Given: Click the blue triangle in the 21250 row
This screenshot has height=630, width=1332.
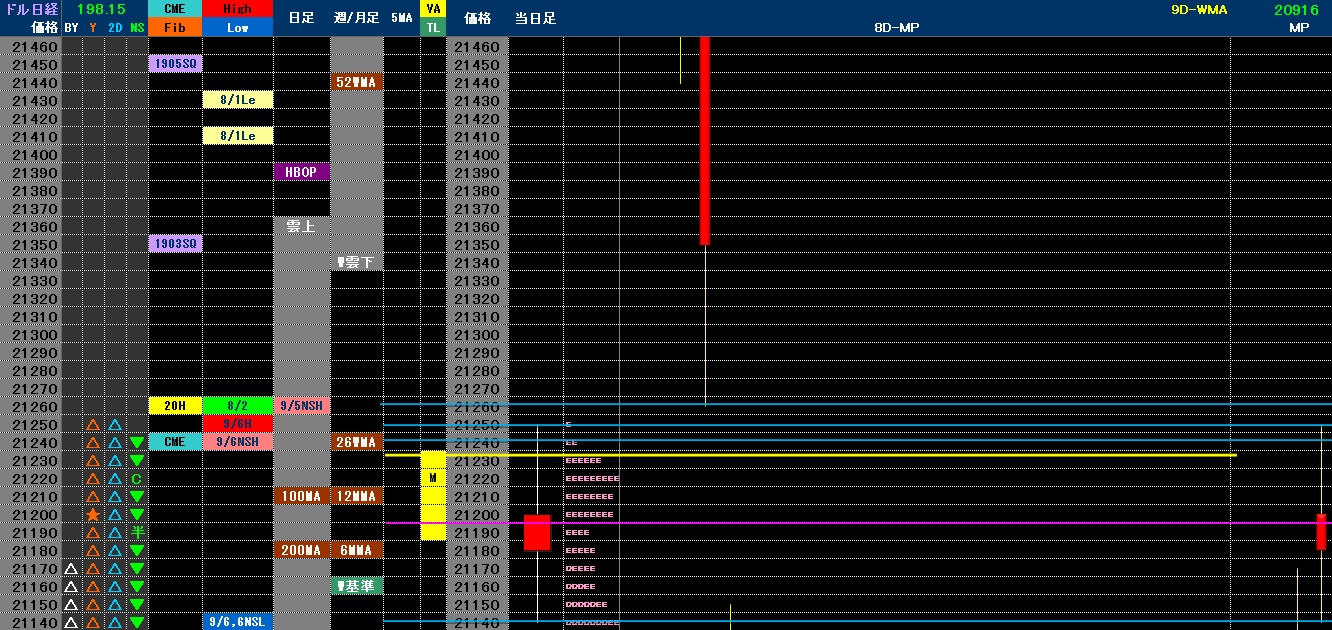Looking at the screenshot, I should coord(115,425).
